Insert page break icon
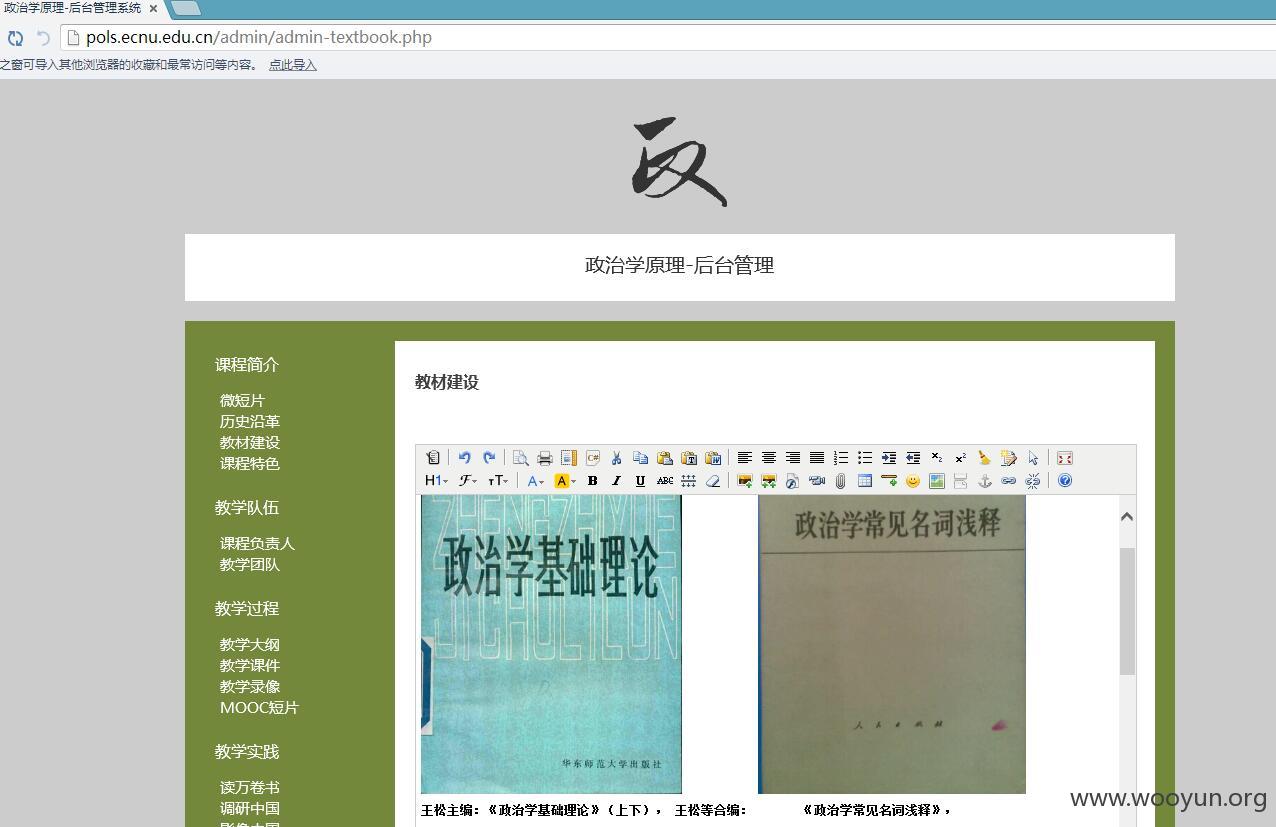The width and height of the screenshot is (1276, 827). tap(960, 481)
